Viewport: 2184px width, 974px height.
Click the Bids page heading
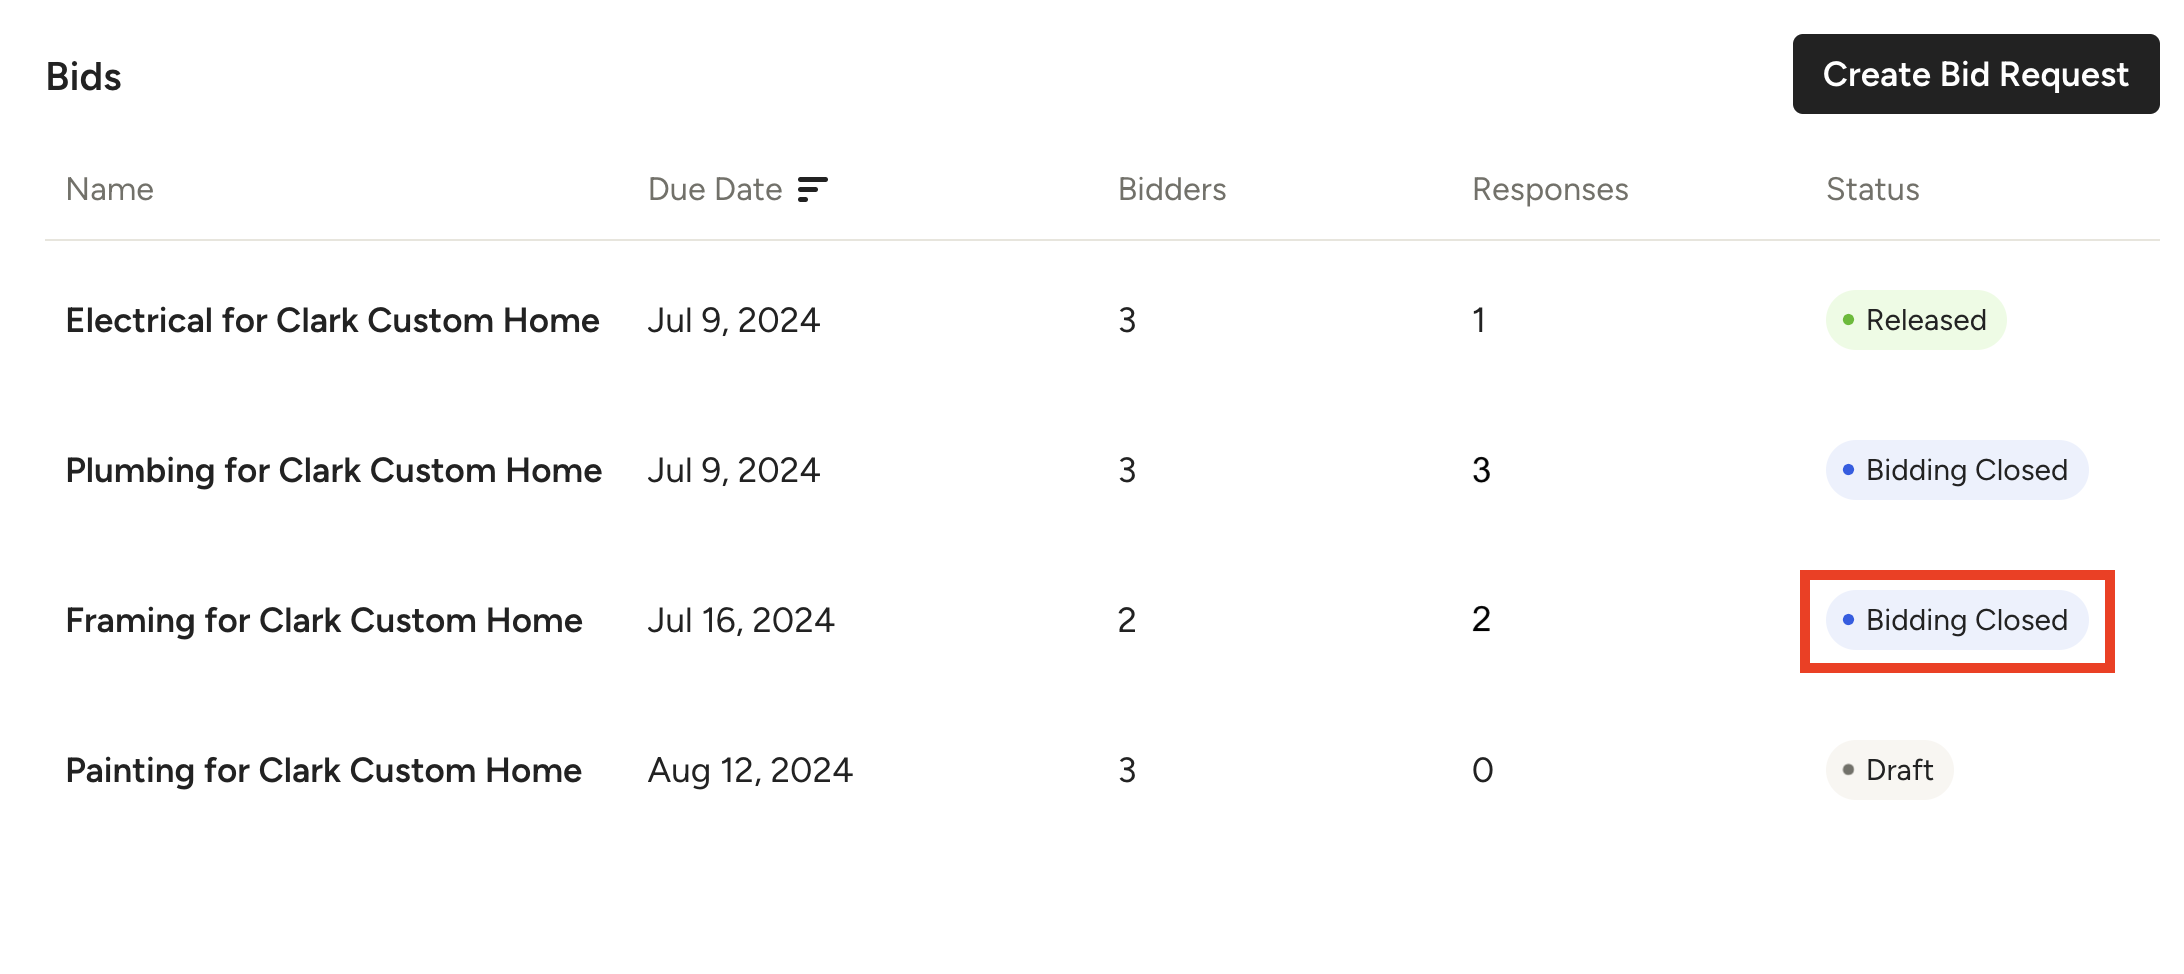pos(84,77)
